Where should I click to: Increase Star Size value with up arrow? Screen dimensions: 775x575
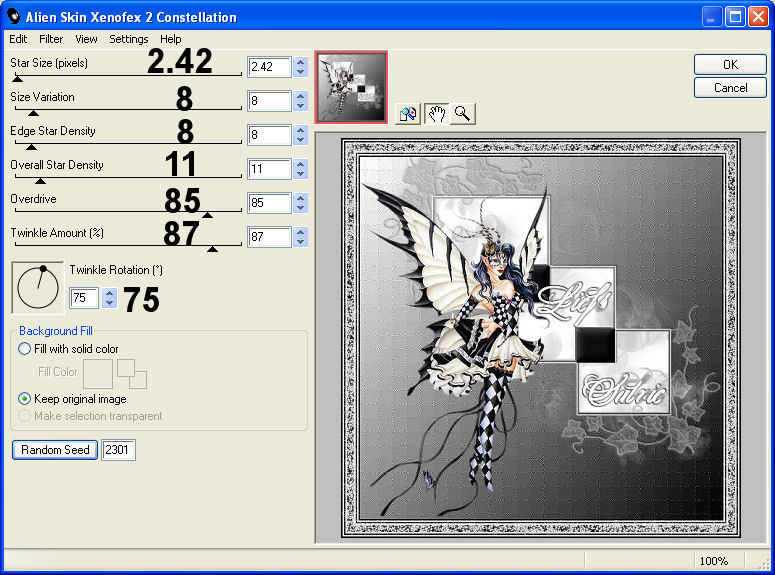click(301, 62)
